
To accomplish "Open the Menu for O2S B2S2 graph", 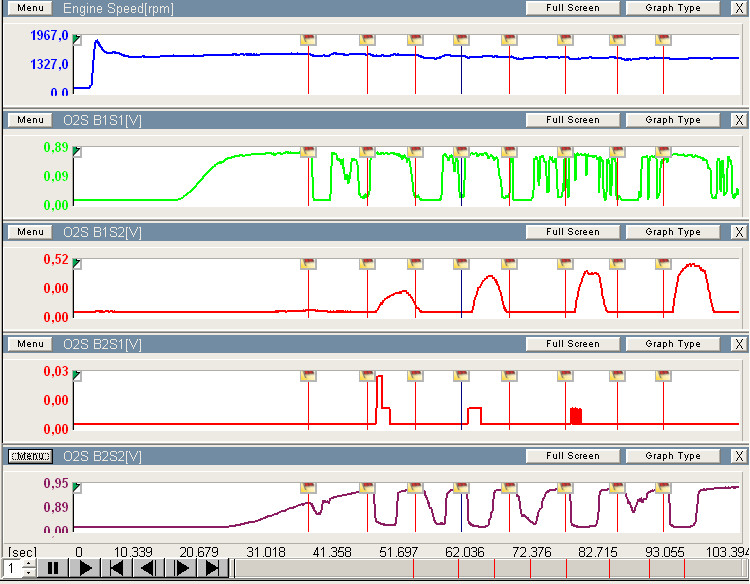I will [30, 456].
